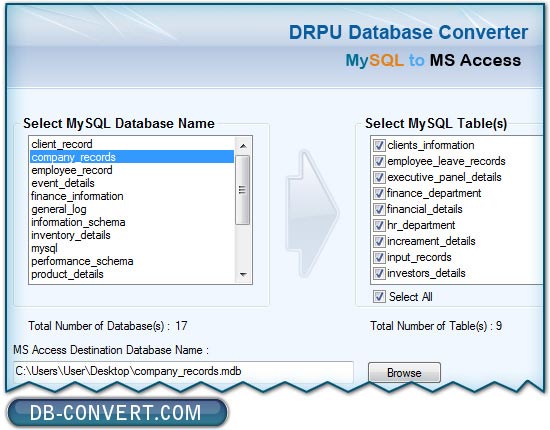Click the Browse button

pos(404,372)
